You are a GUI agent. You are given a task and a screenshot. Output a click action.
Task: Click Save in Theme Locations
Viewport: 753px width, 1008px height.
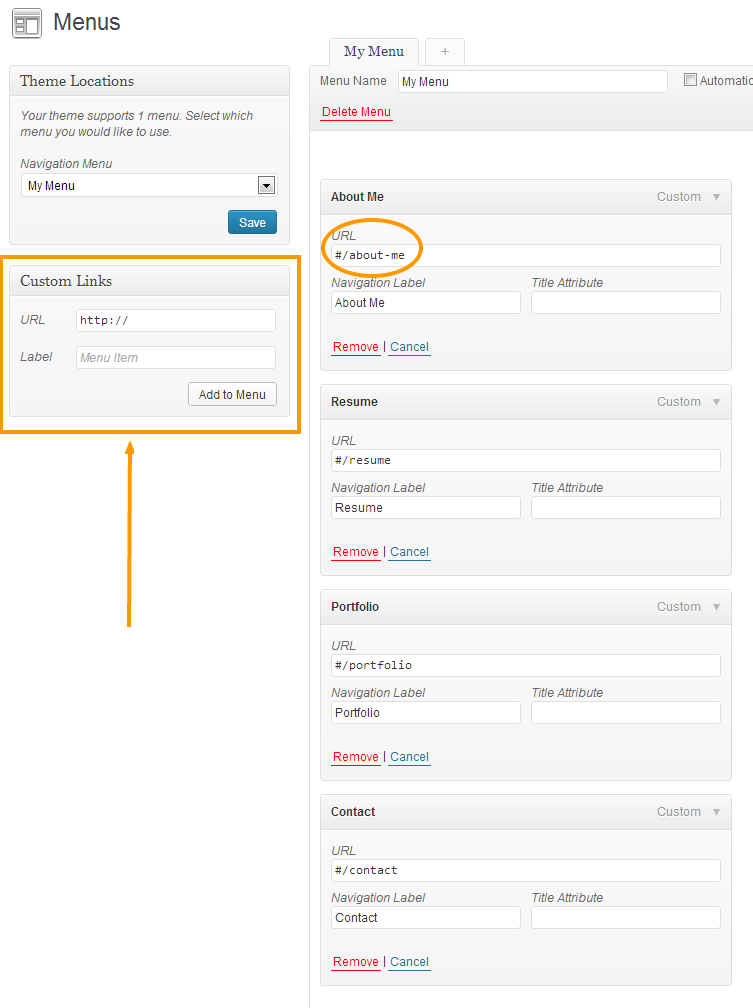pyautogui.click(x=252, y=222)
